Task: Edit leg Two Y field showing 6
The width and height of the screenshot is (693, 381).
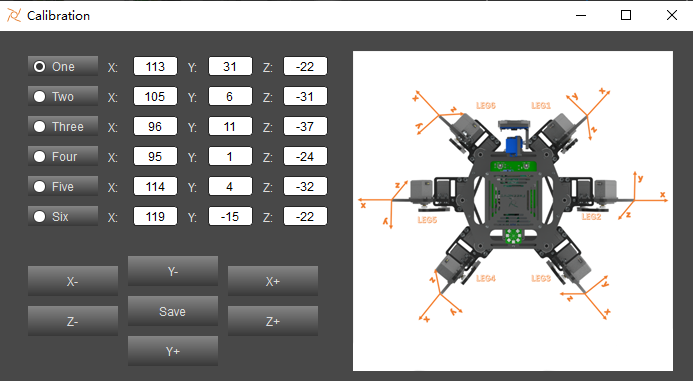Action: point(230,96)
